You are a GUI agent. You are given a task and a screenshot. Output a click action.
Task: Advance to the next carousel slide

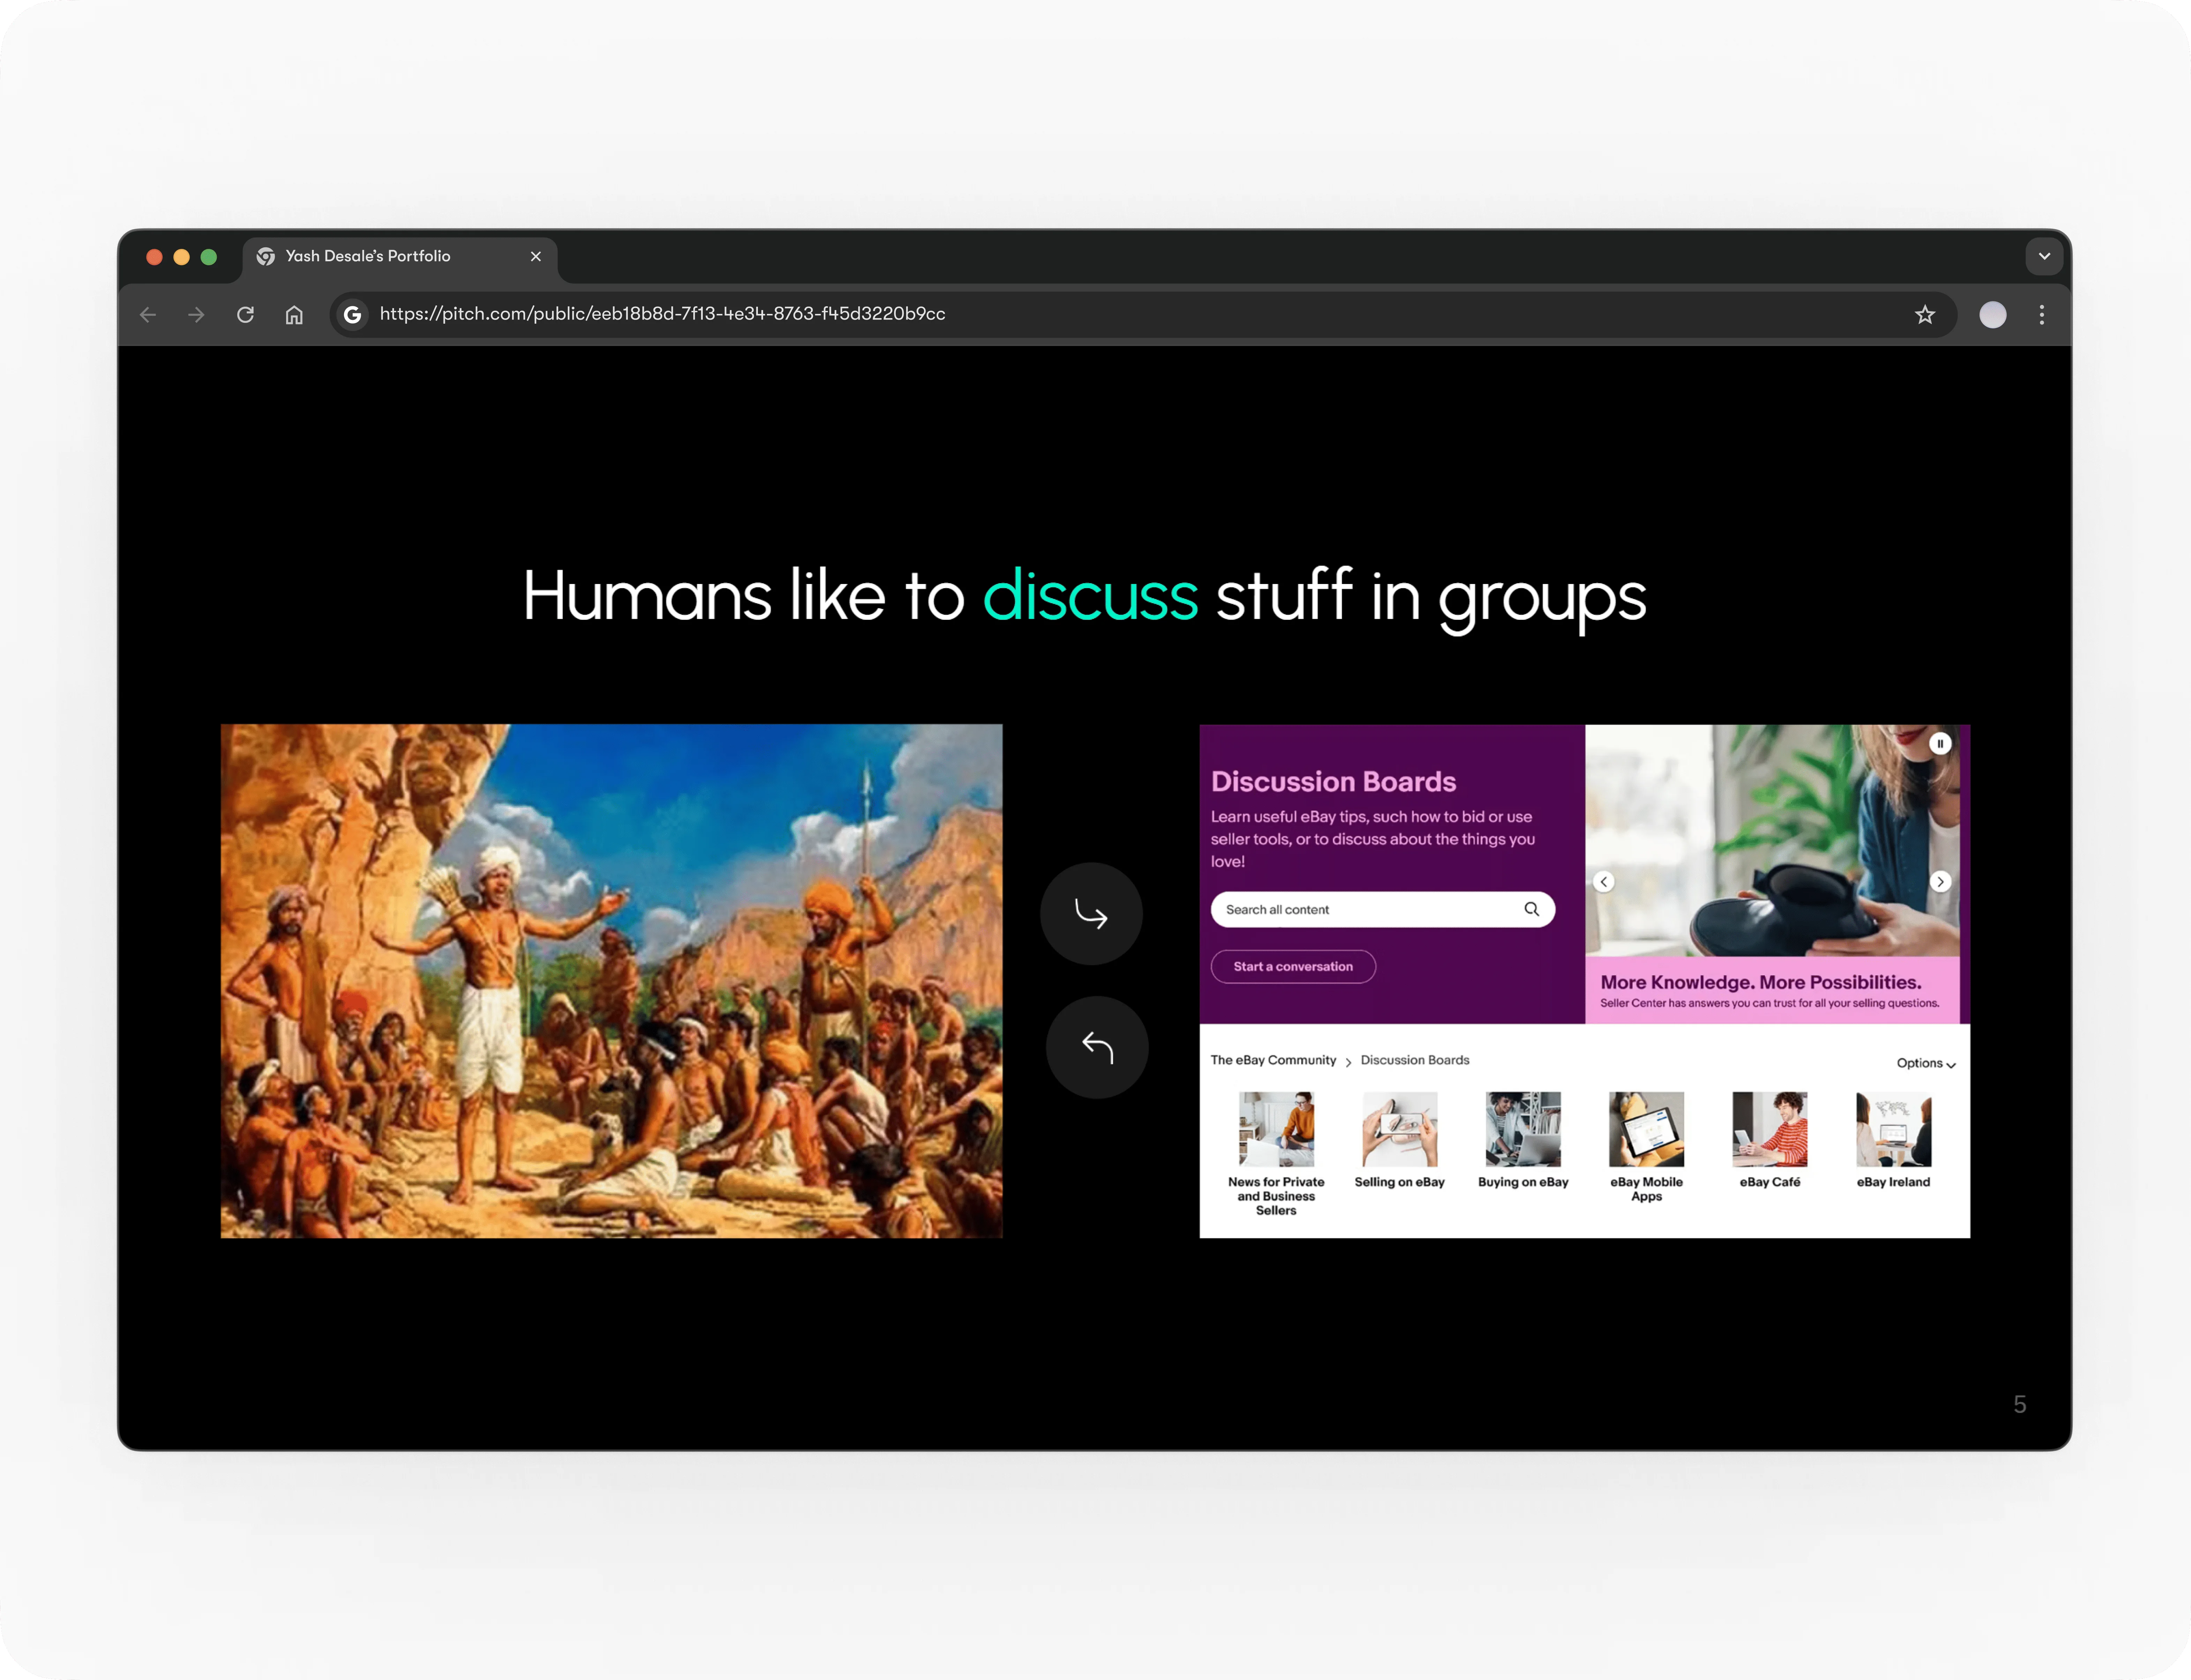point(1940,881)
